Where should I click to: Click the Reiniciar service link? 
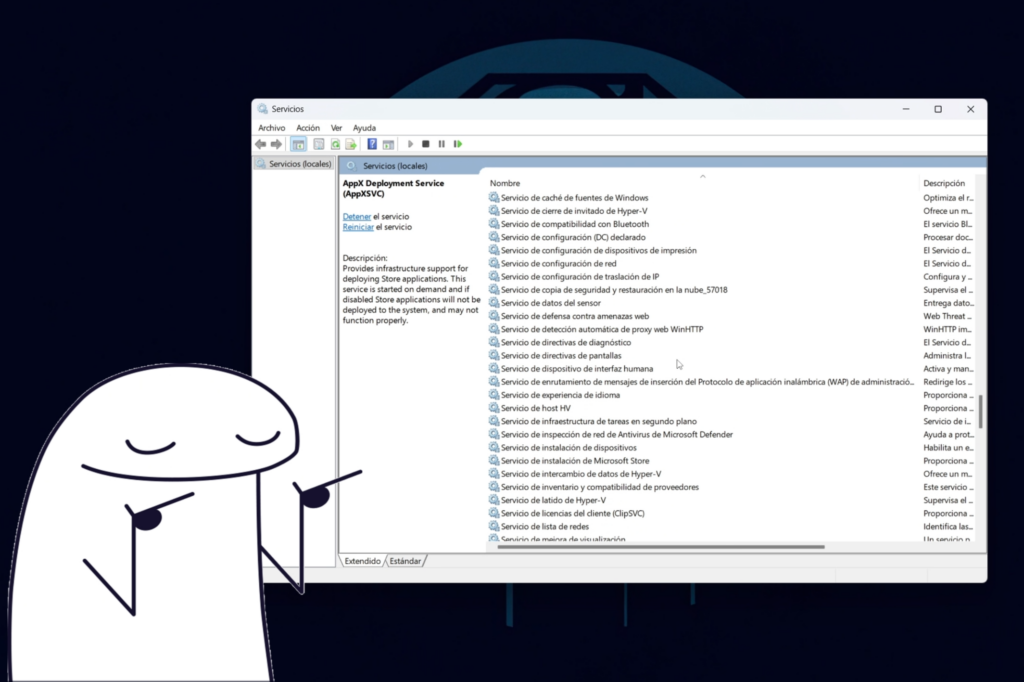tap(358, 227)
